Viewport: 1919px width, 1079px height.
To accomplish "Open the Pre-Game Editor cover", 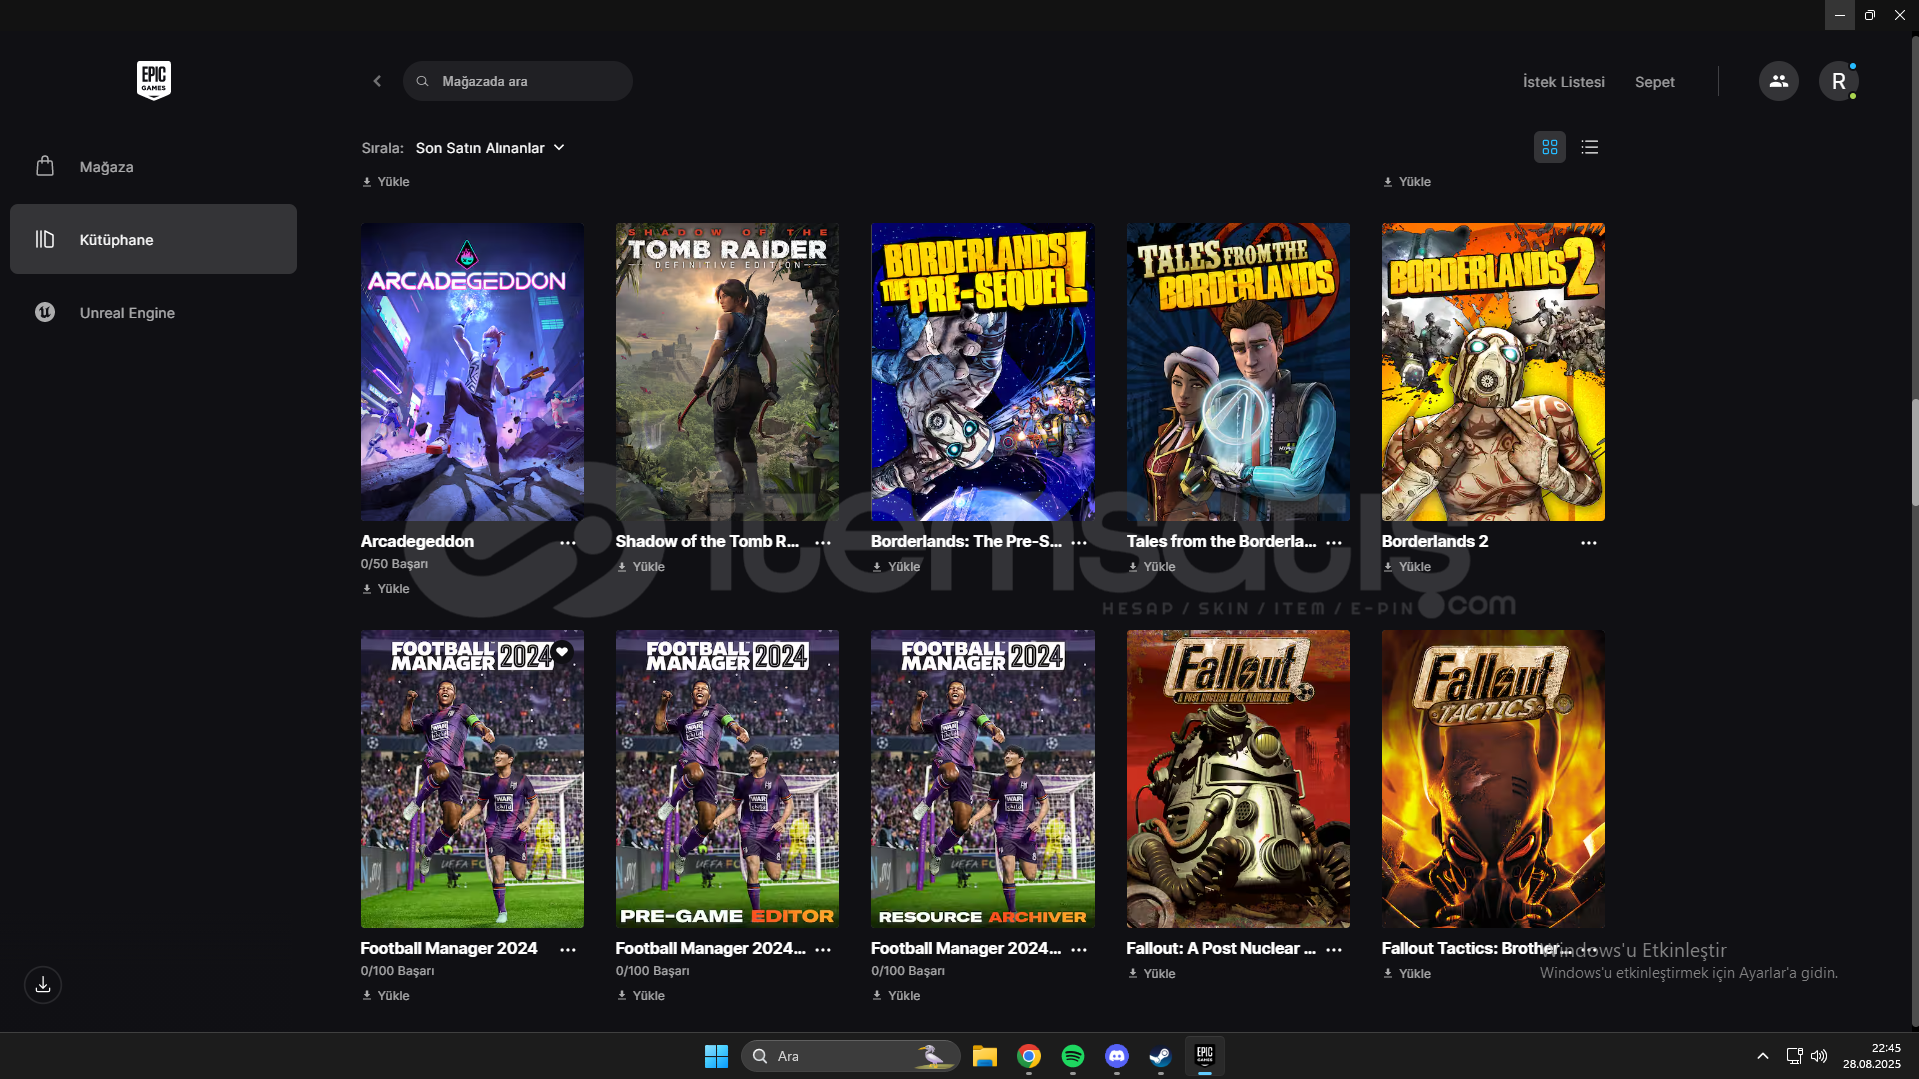I will coord(727,779).
